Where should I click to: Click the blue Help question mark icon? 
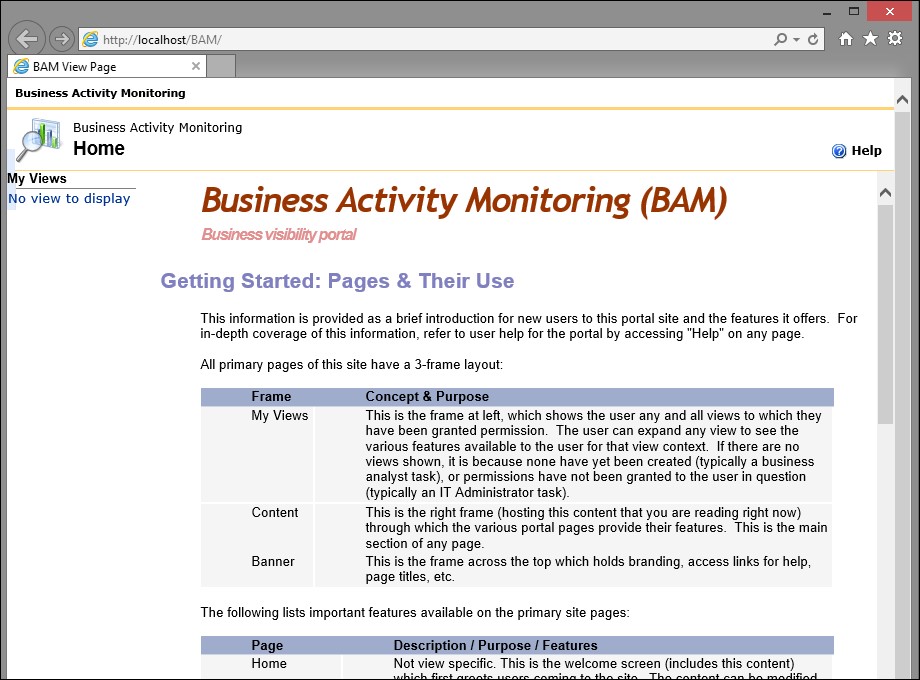[x=839, y=151]
